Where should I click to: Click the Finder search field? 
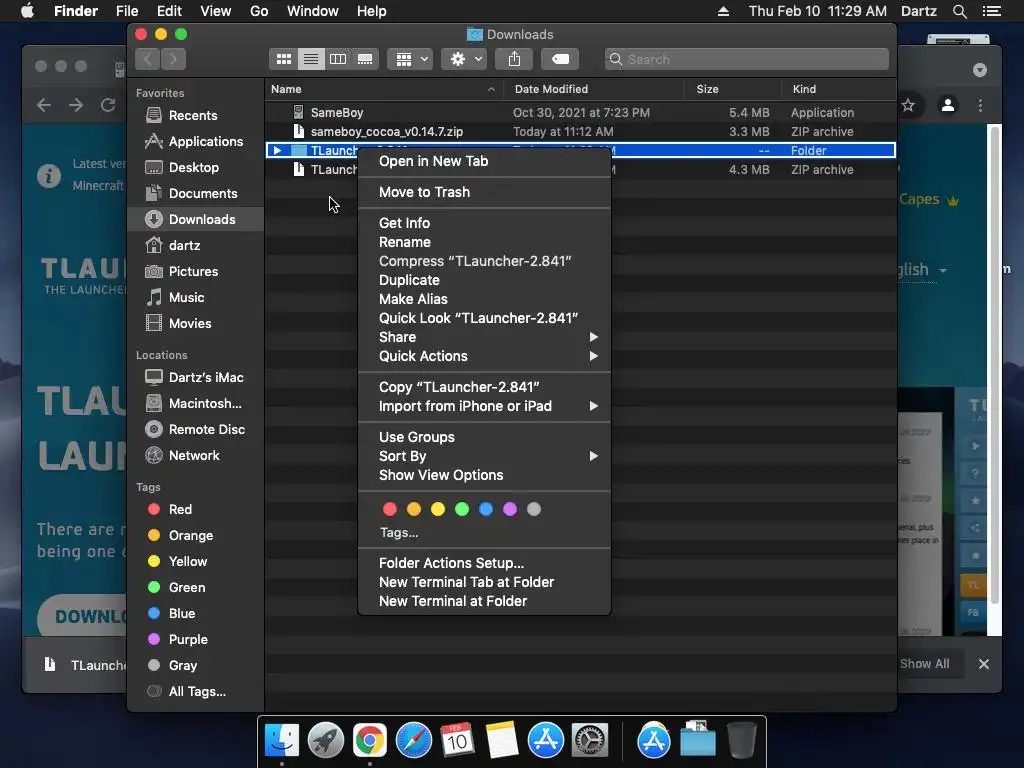coord(746,59)
